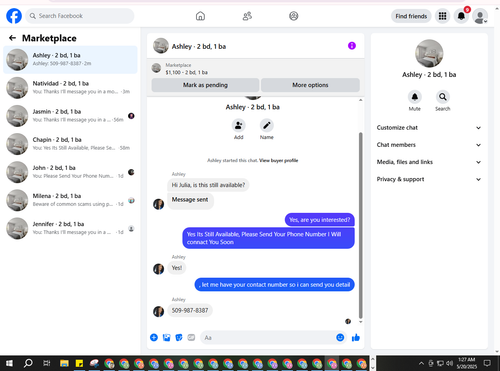Choose a GIF icon
Viewport: 500px width, 371px height.
pos(191,338)
